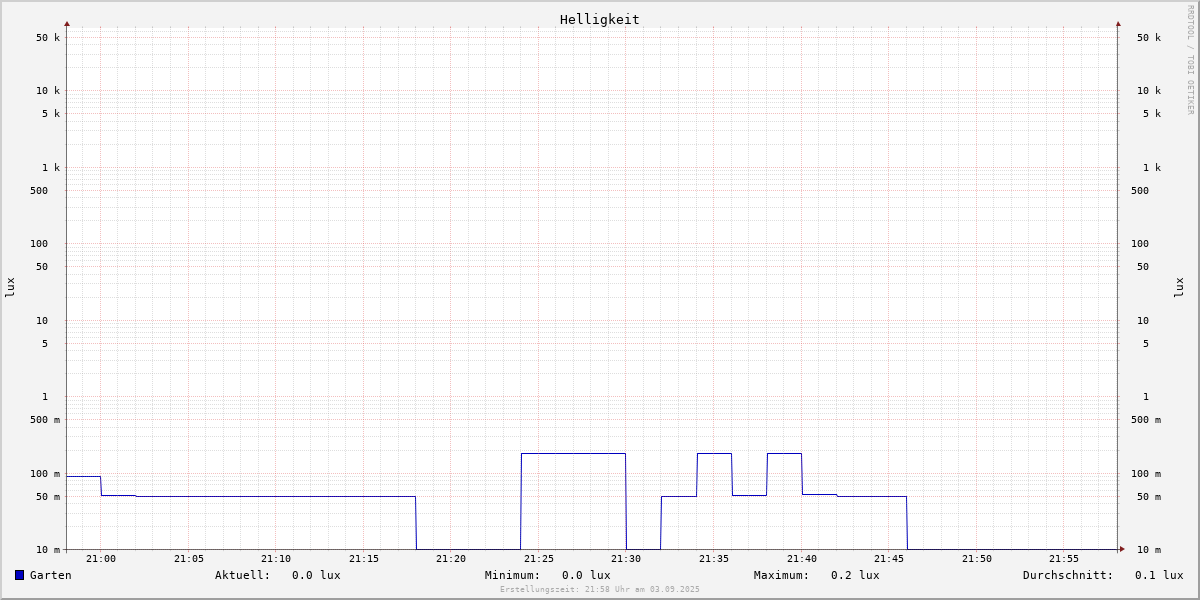Click the 10 label on right axis
The image size is (1200, 600).
click(x=1143, y=321)
